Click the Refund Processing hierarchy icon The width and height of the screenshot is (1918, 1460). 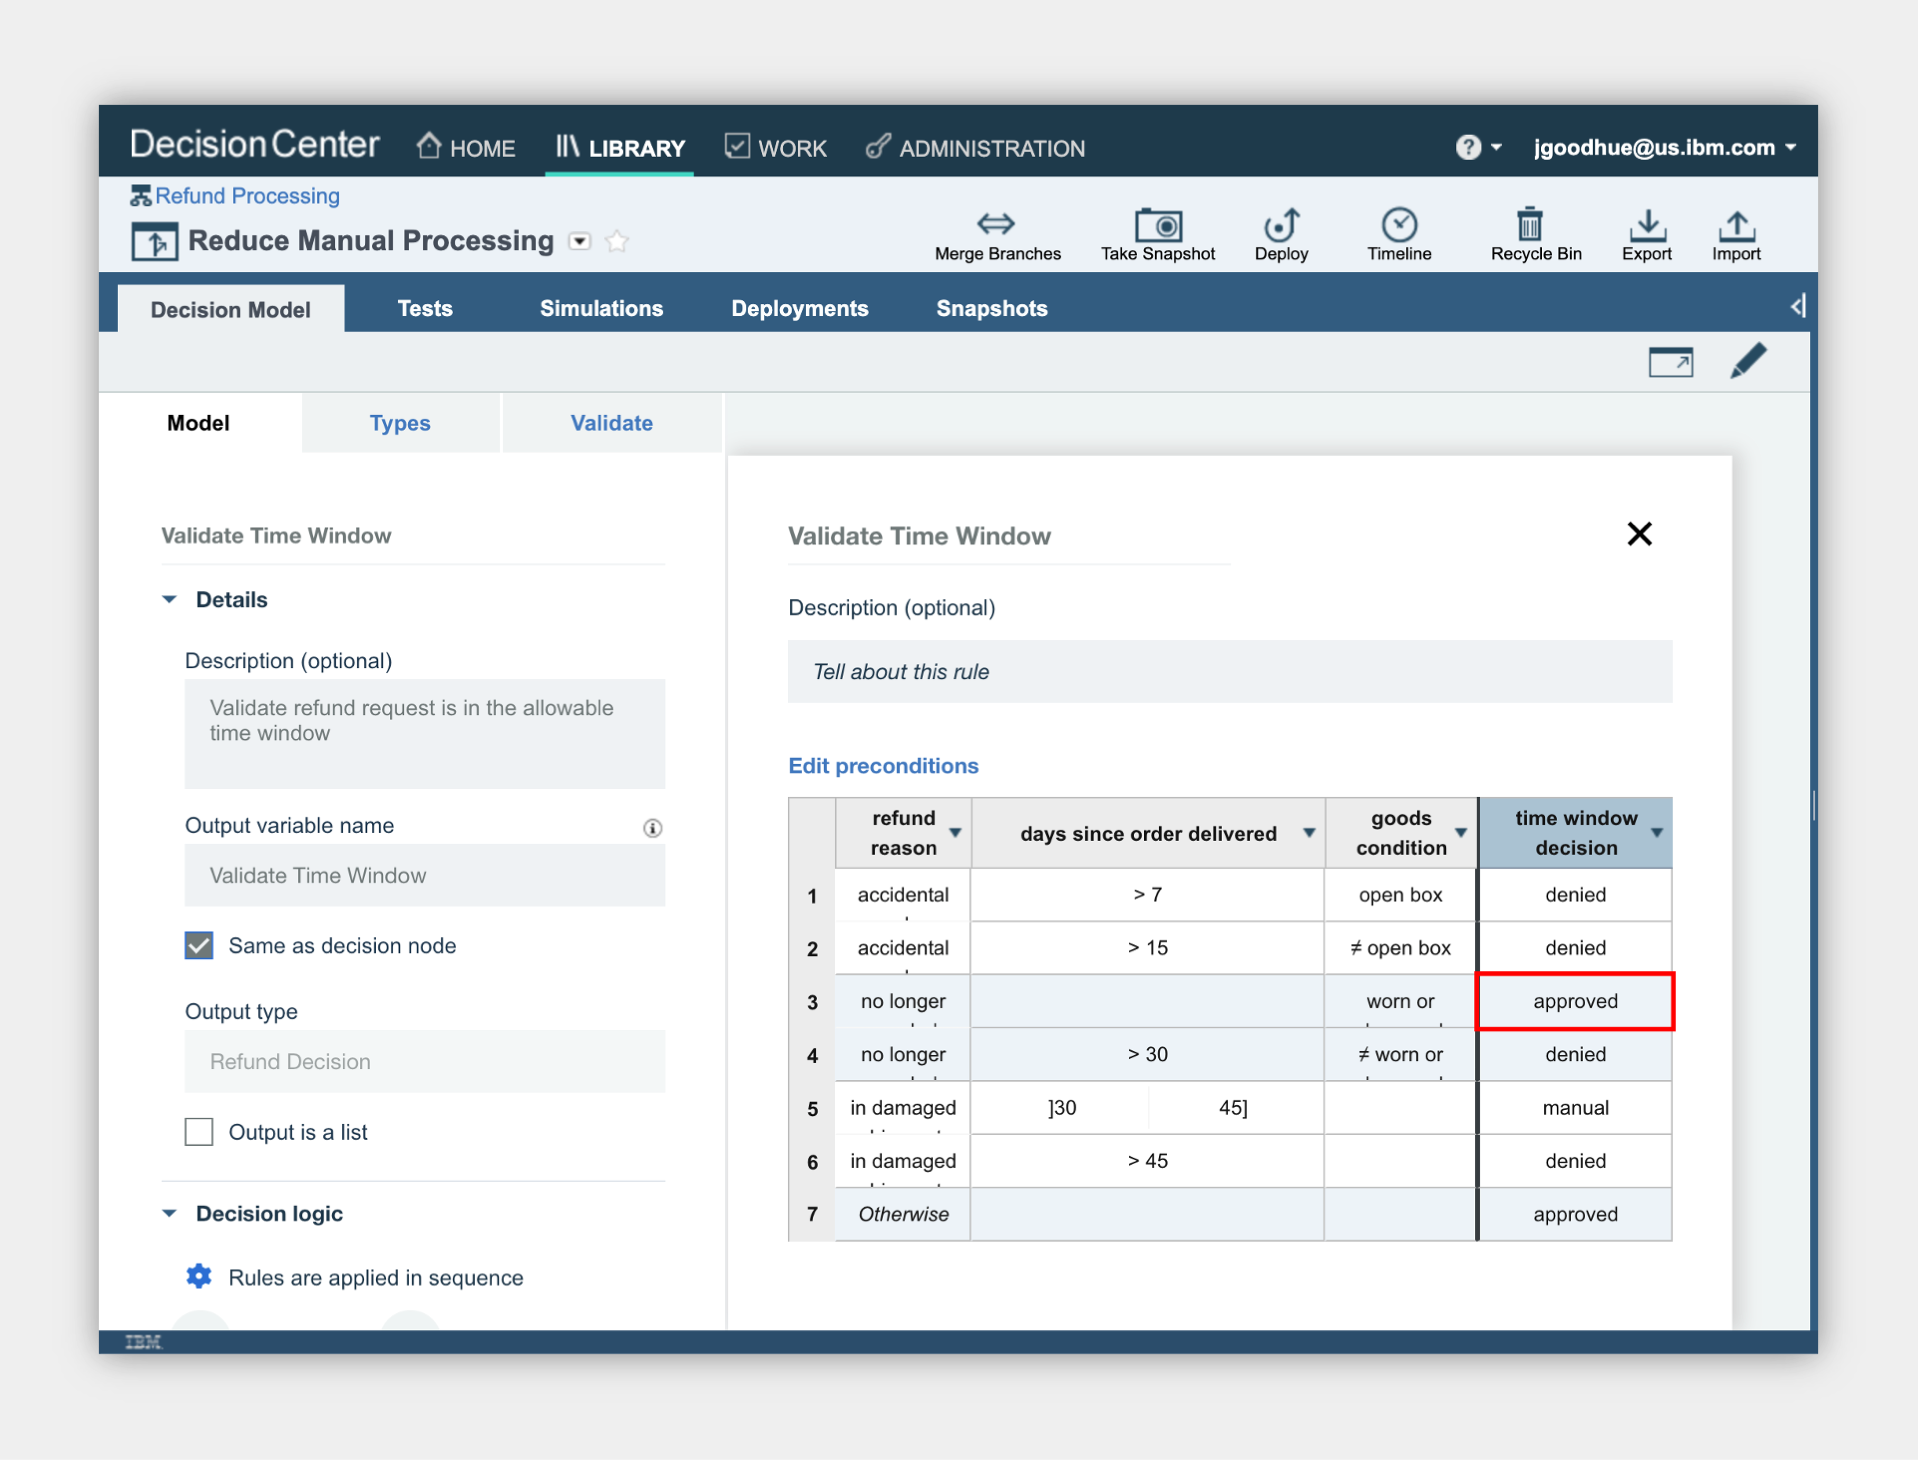tap(141, 196)
